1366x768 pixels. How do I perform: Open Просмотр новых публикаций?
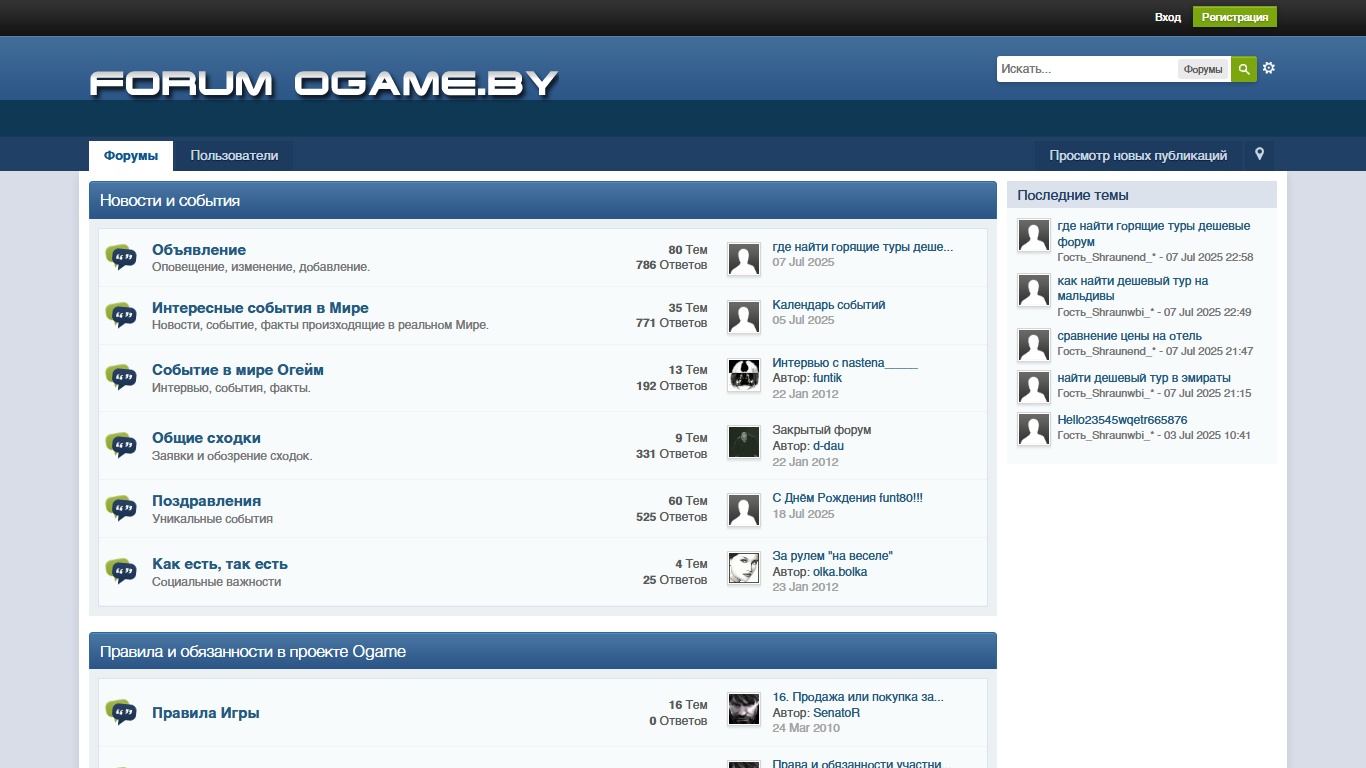coord(1138,156)
